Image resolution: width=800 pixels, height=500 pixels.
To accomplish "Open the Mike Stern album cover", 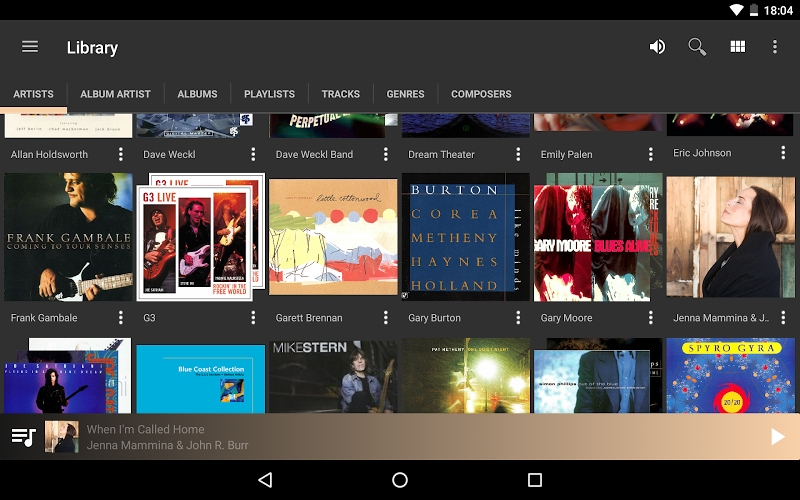I will tap(333, 376).
